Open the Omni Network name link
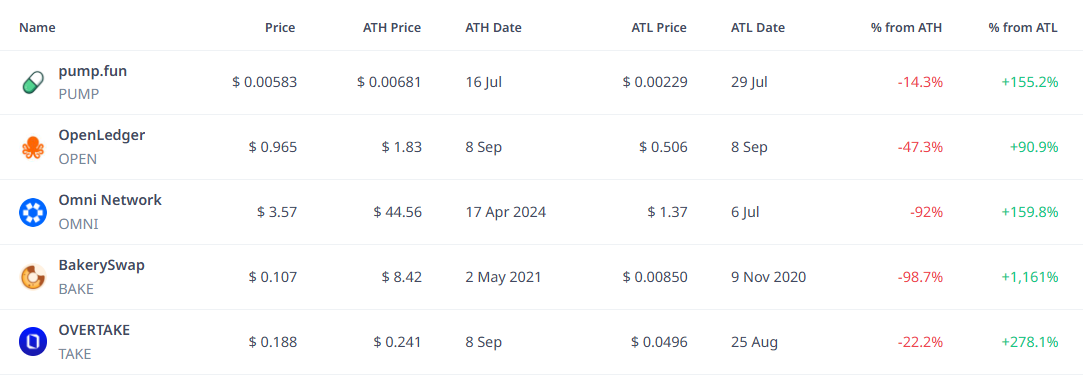This screenshot has height=375, width=1083. (x=110, y=200)
